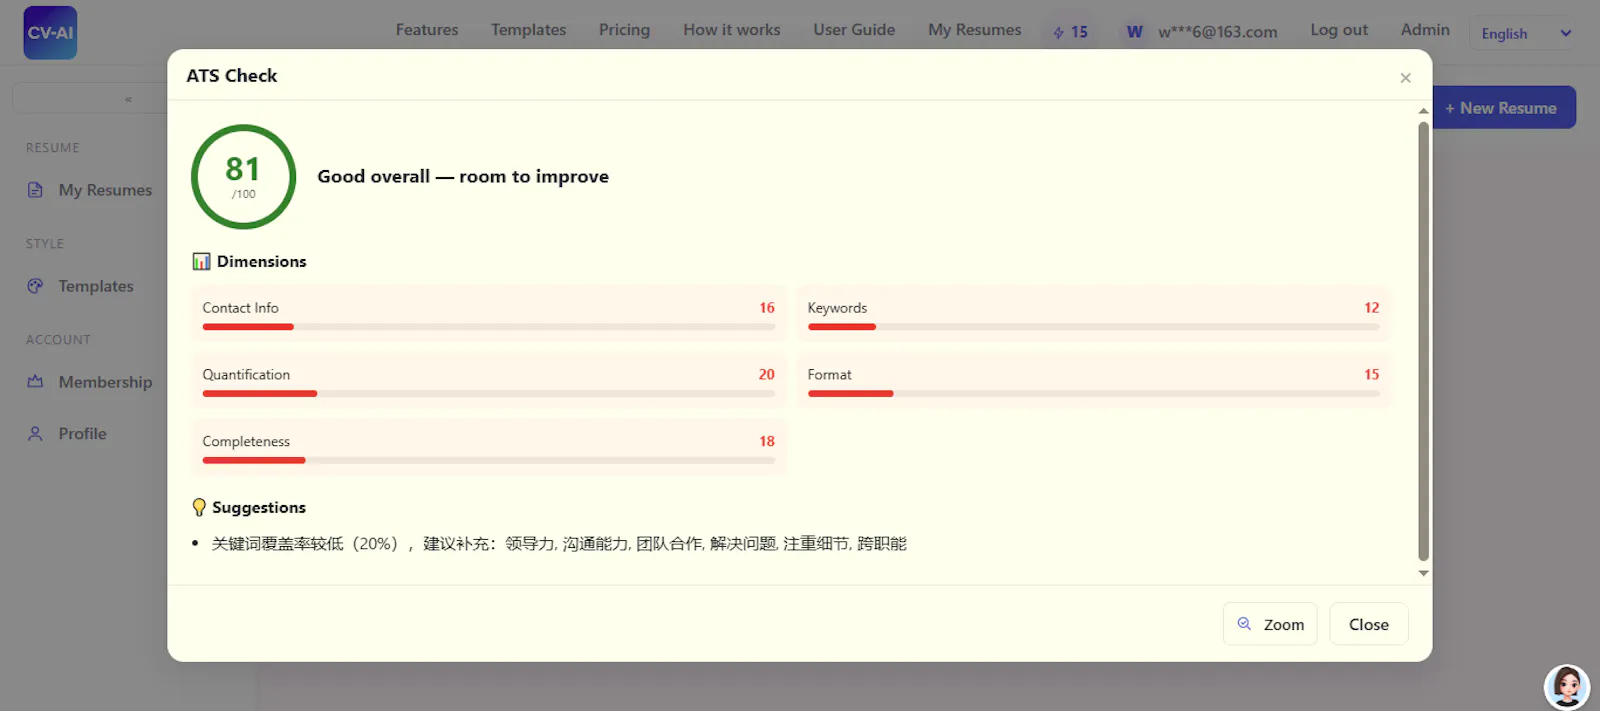
Task: Click the Chinese keyword suggestion text
Action: pyautogui.click(x=559, y=544)
